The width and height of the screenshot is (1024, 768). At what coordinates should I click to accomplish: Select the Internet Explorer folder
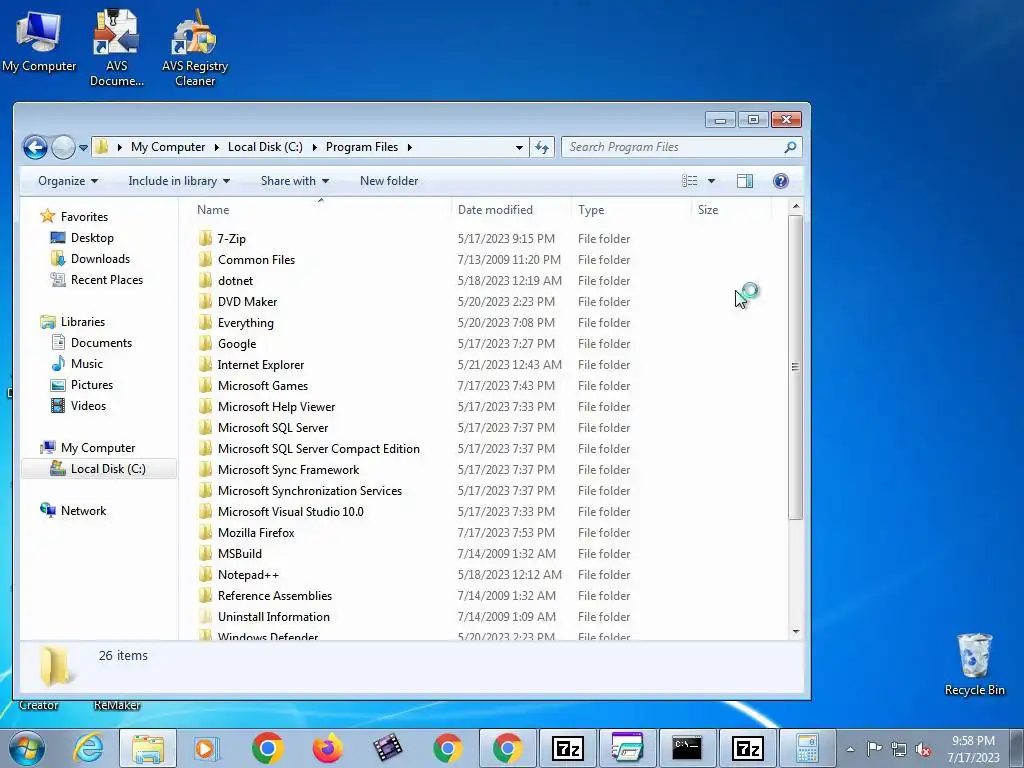click(x=261, y=364)
